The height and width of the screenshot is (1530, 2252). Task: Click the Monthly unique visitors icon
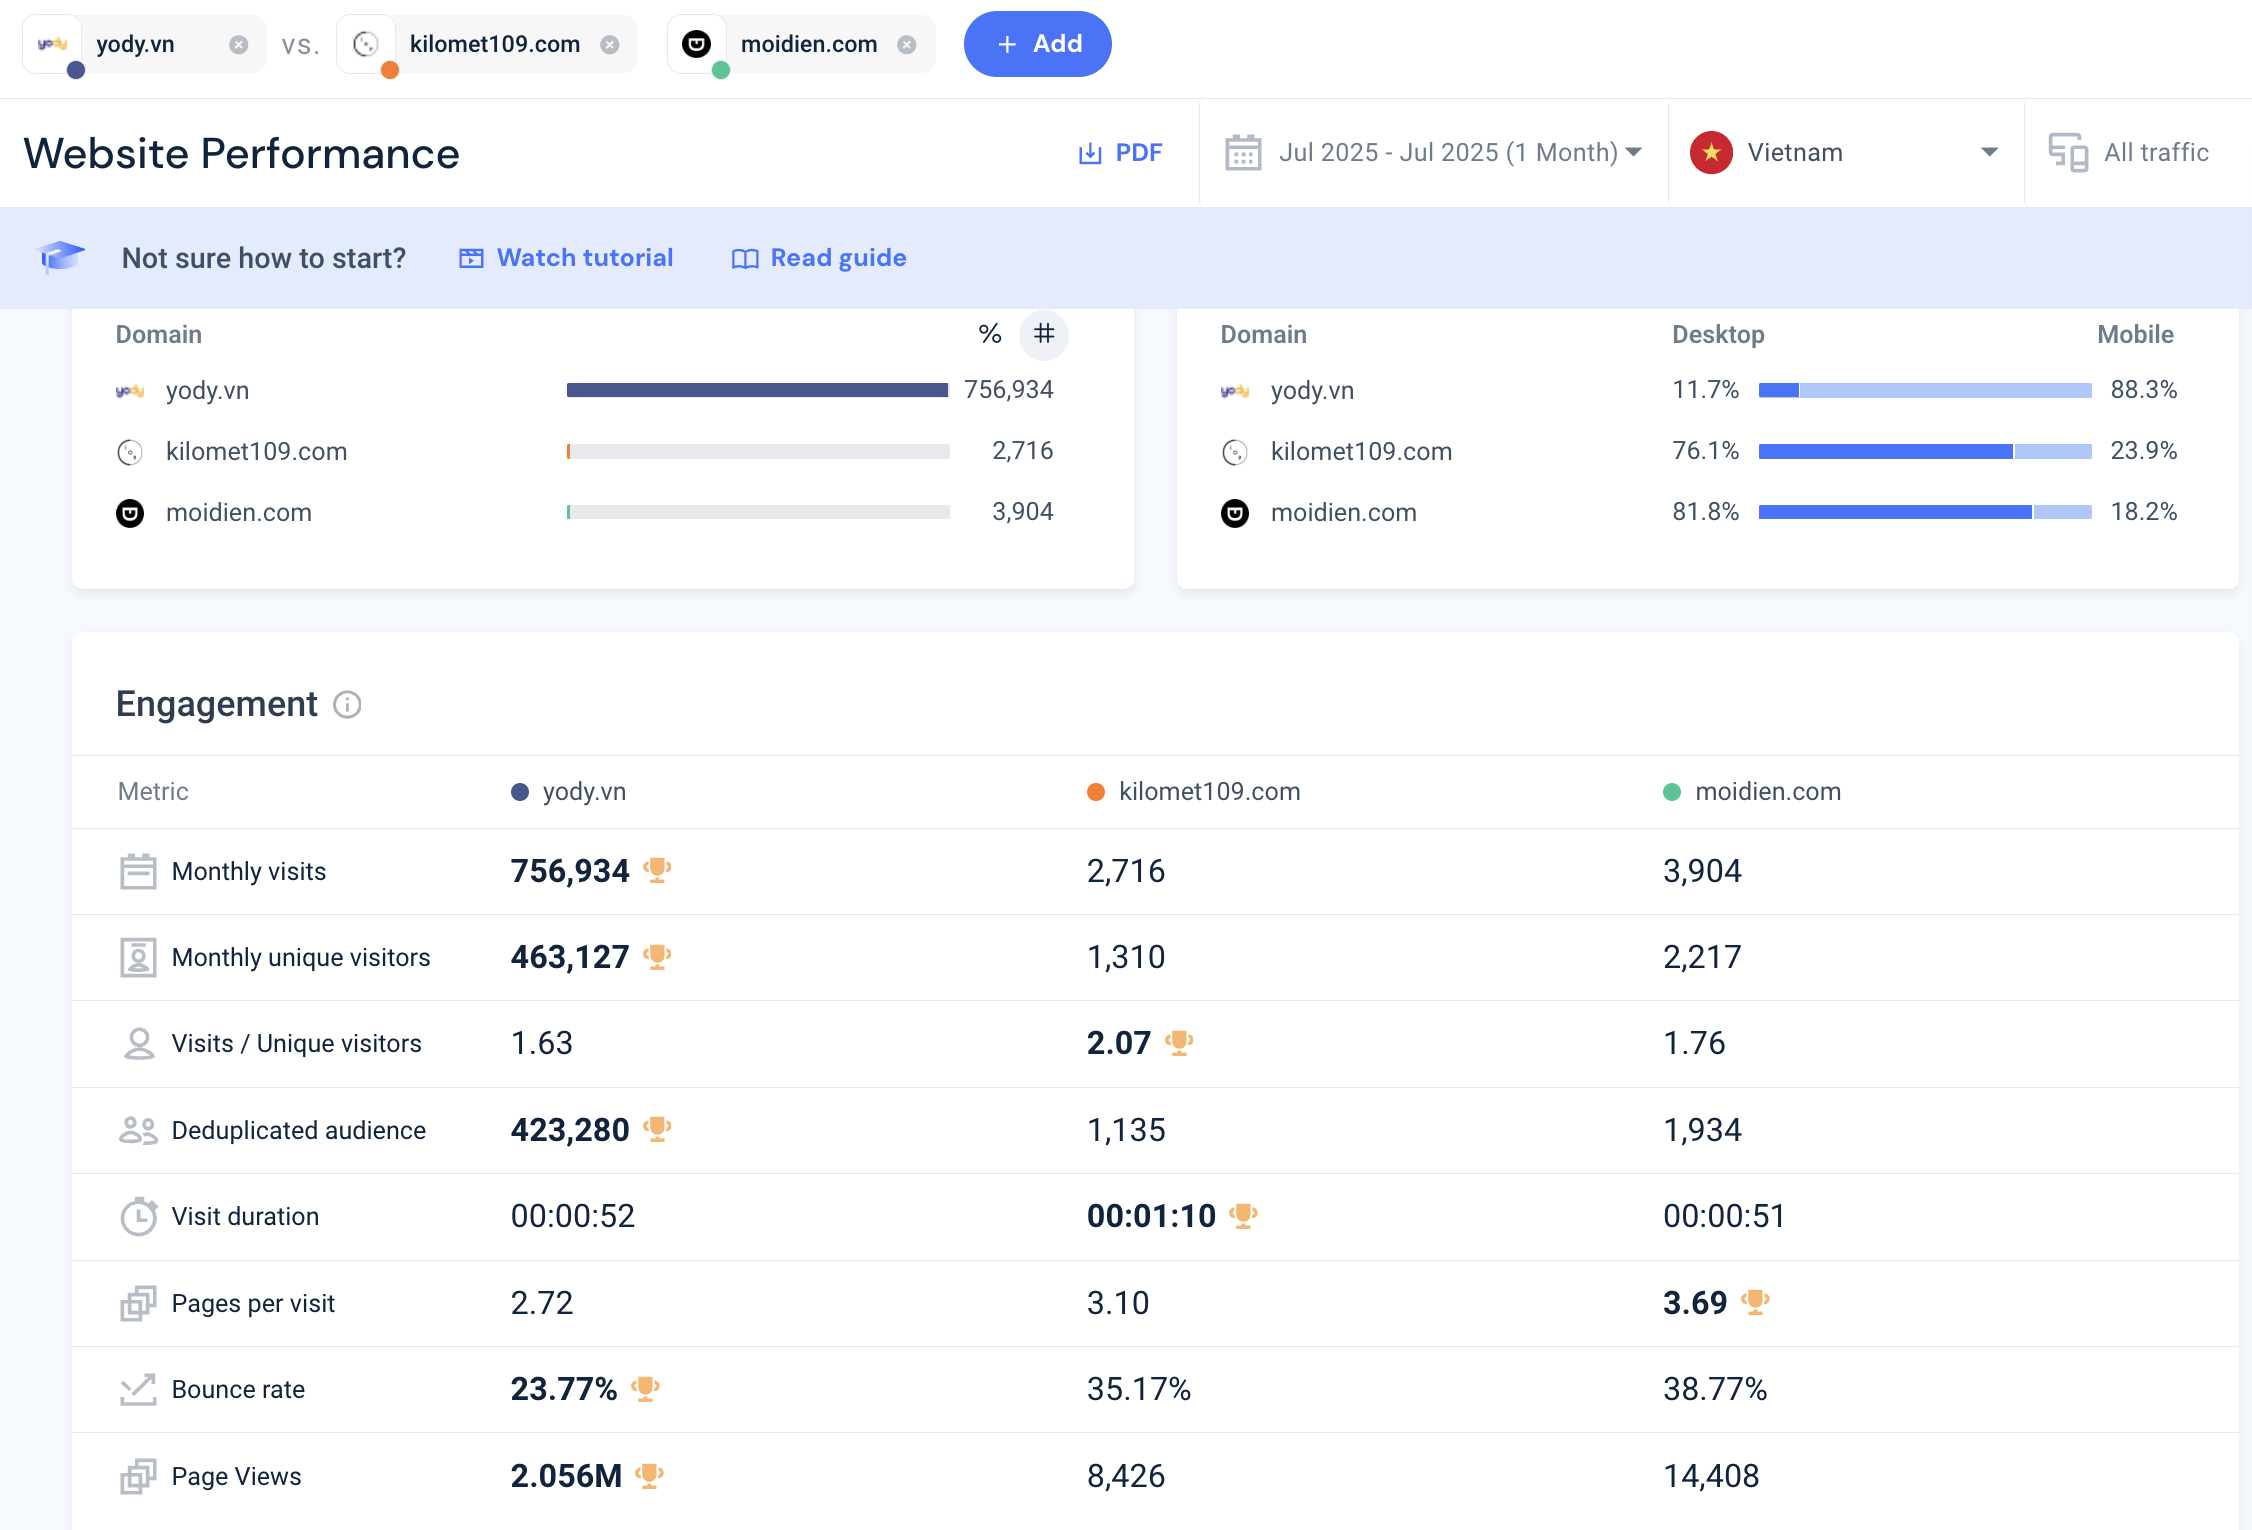click(138, 957)
